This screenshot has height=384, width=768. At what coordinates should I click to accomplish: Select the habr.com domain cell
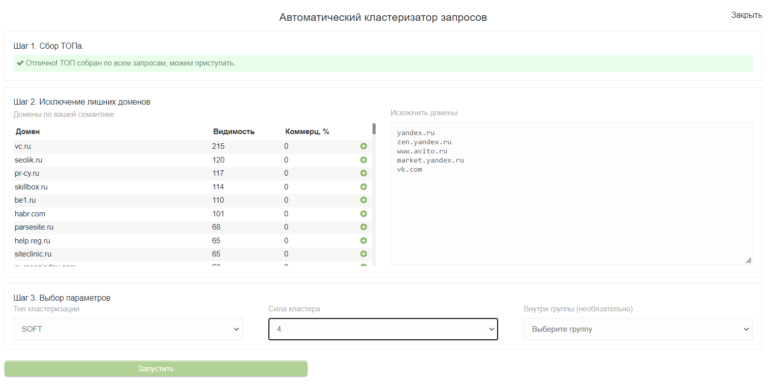point(29,214)
